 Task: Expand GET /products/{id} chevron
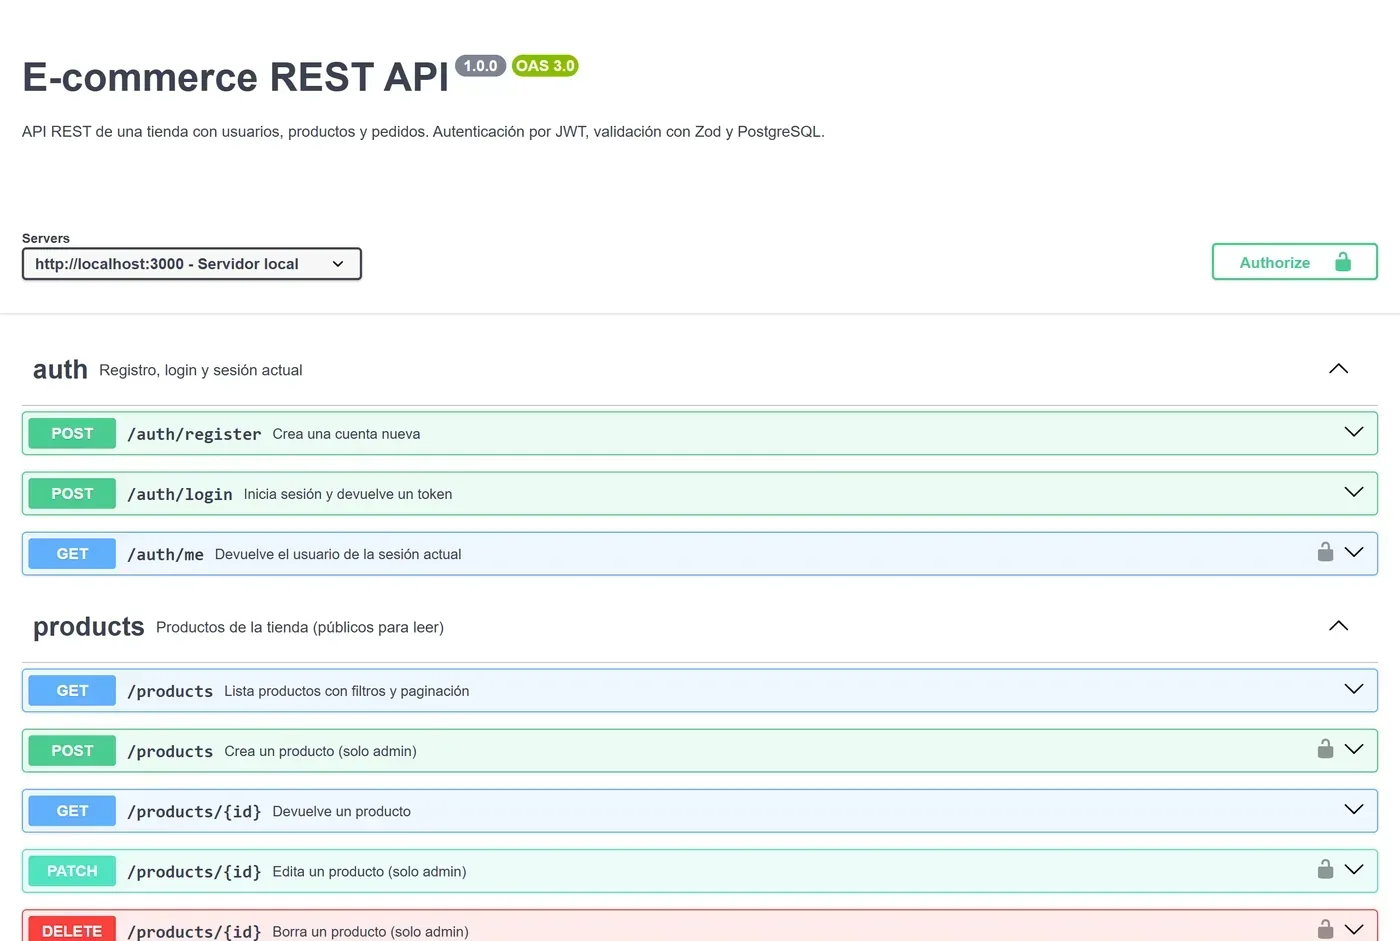(1354, 809)
